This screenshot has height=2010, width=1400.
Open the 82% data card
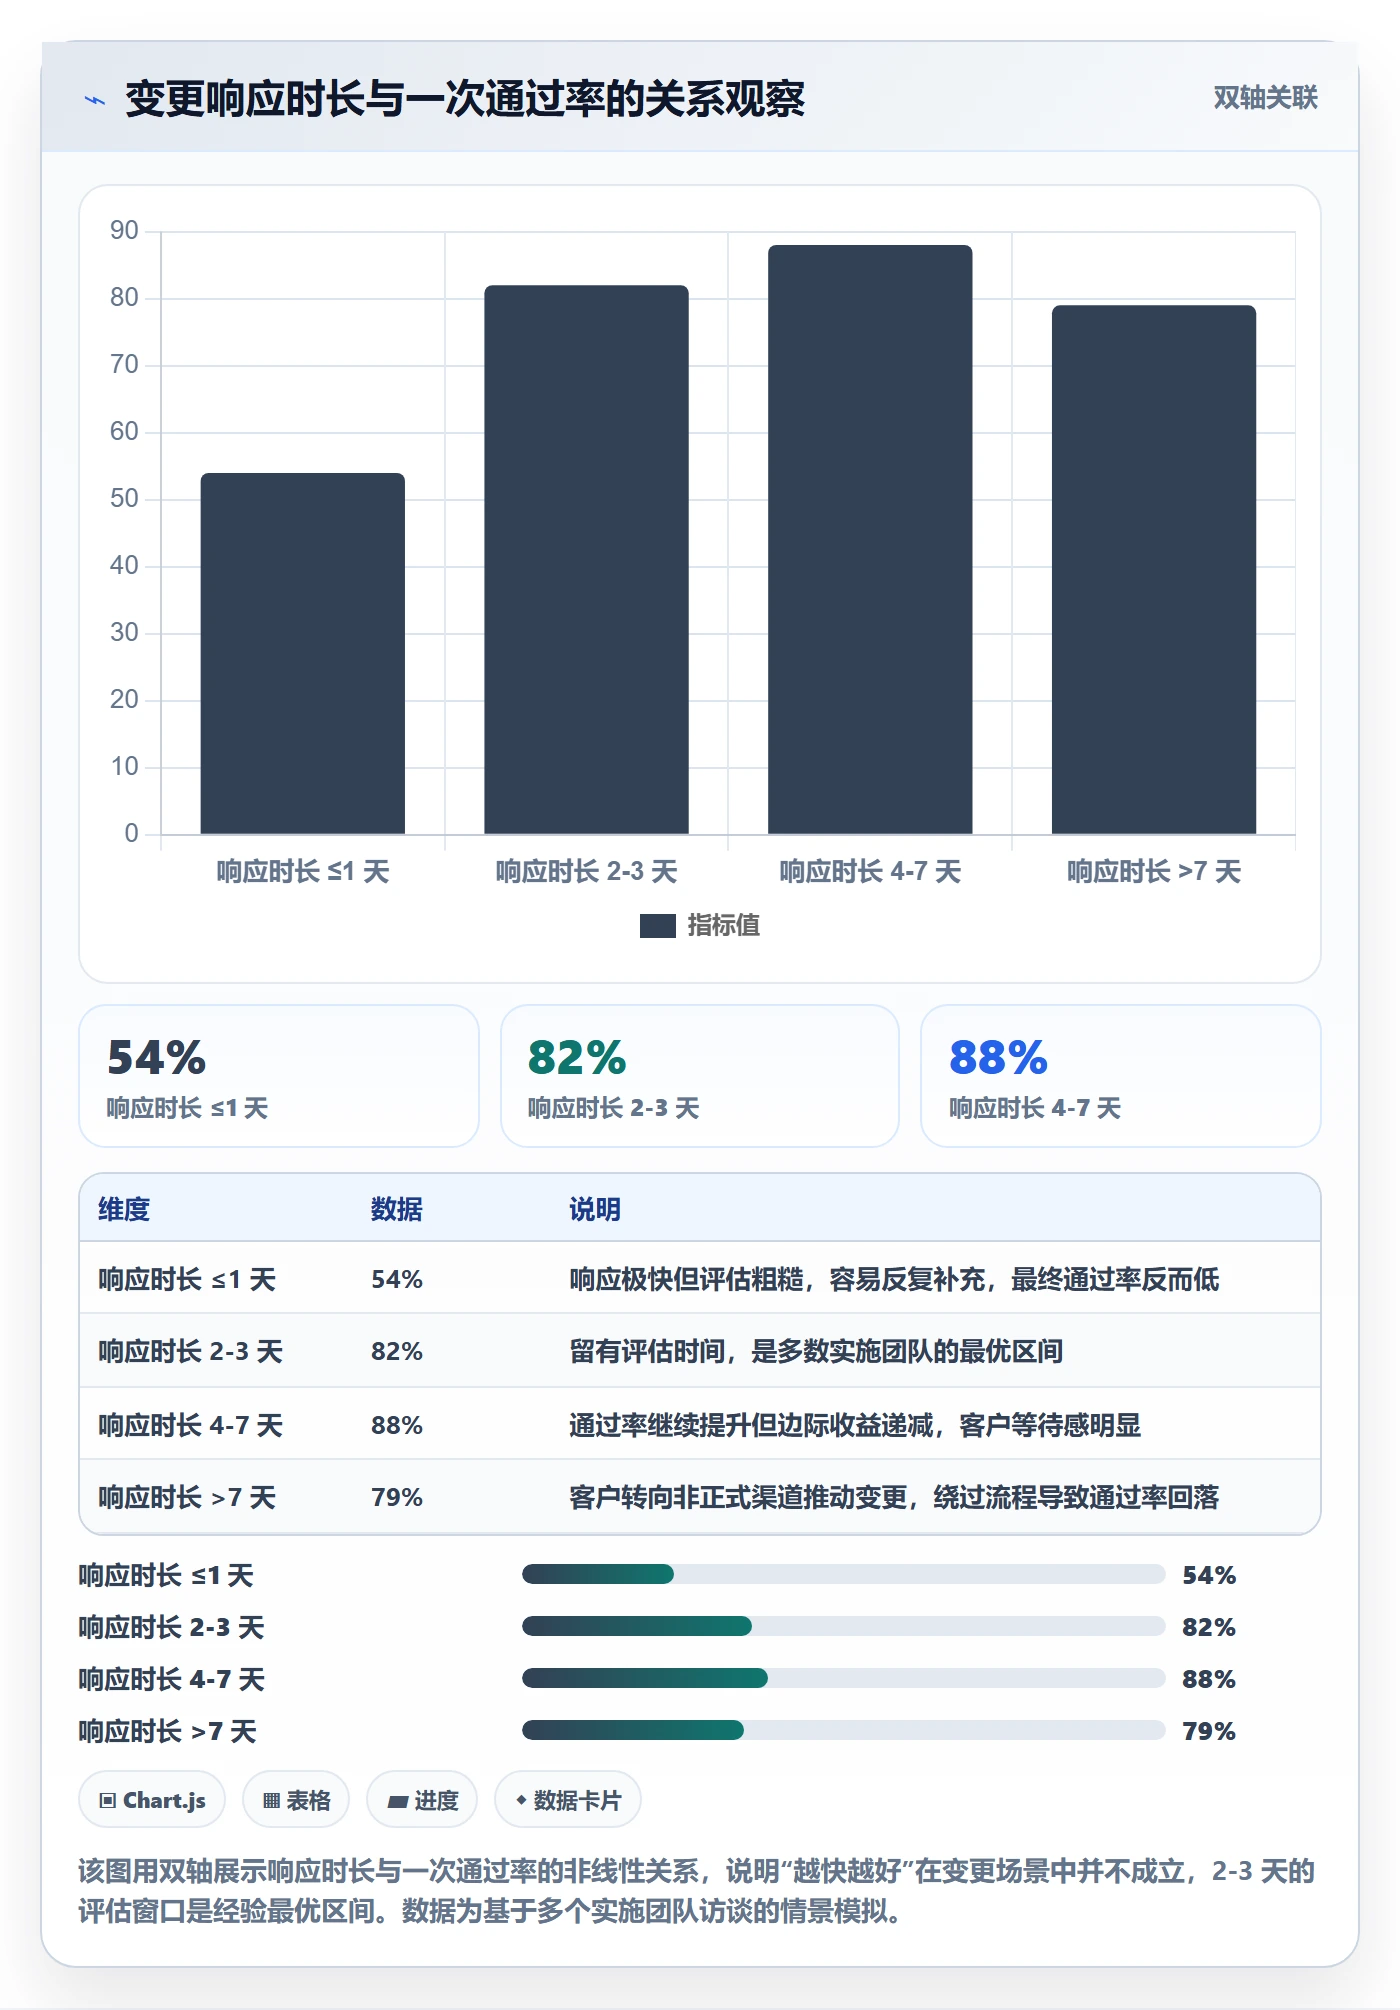pyautogui.click(x=700, y=1076)
